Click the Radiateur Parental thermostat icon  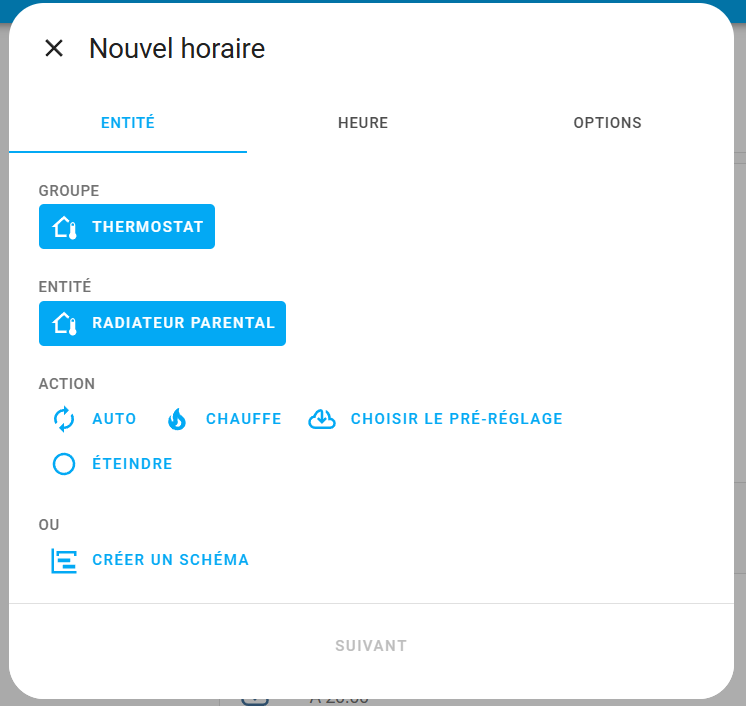65,323
